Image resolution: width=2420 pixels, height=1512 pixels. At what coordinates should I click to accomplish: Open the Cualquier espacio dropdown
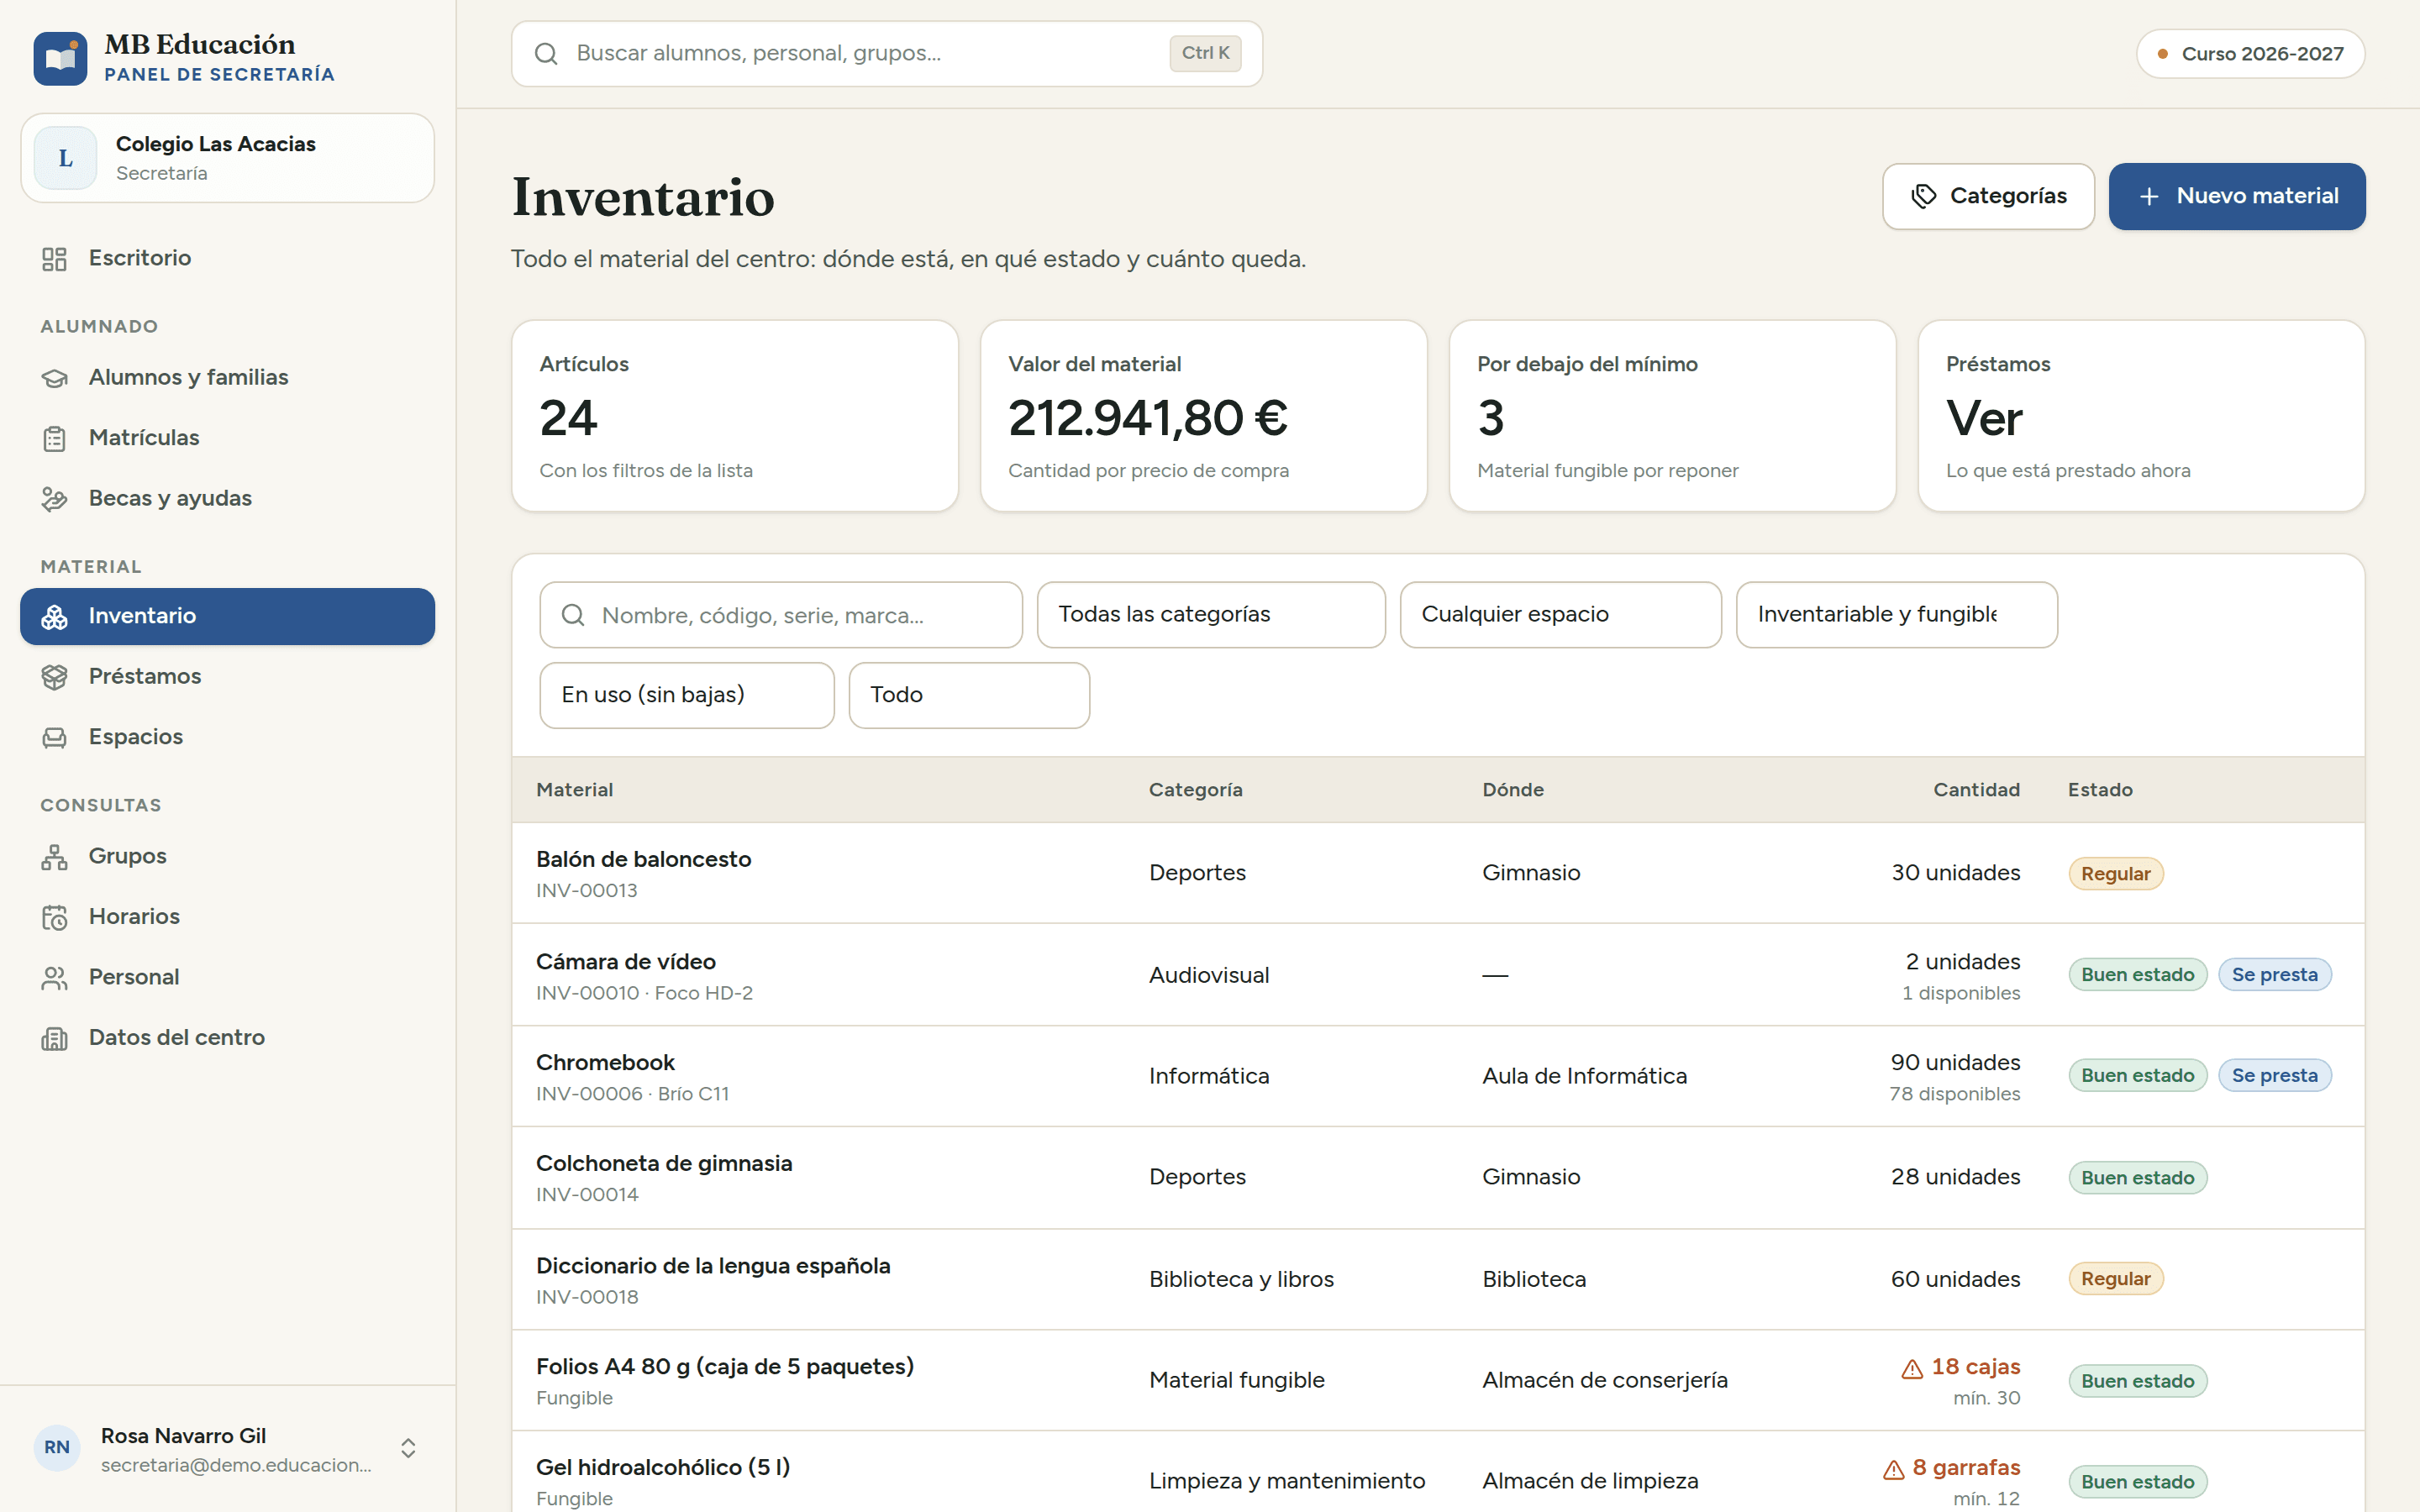click(1560, 614)
